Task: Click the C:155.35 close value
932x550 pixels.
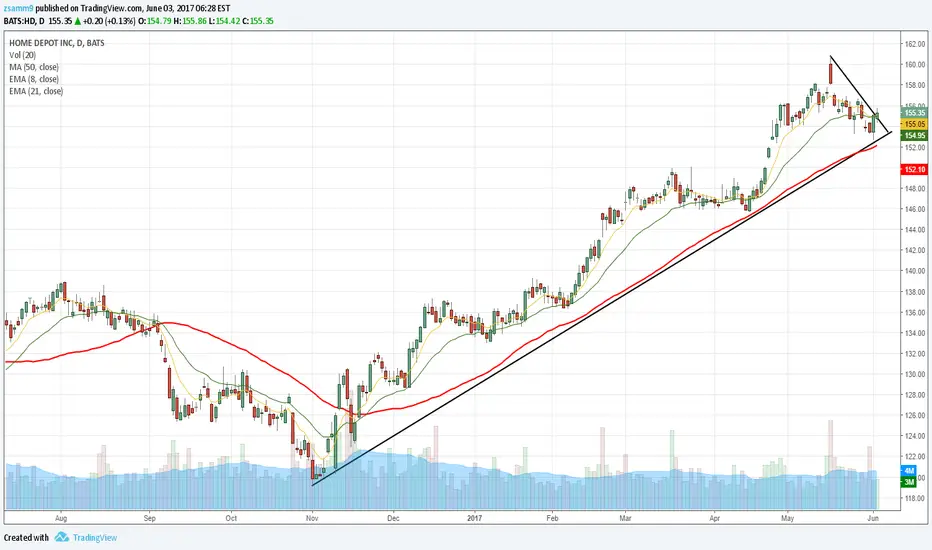Action: [x=258, y=21]
